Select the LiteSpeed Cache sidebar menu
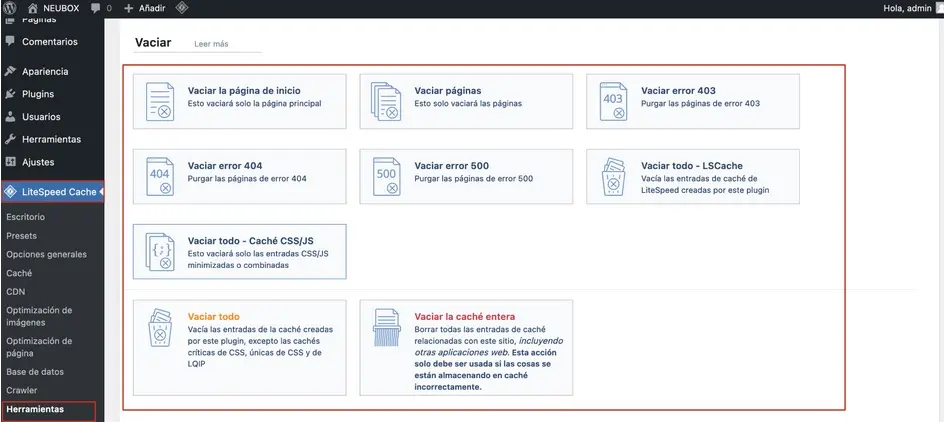The width and height of the screenshot is (944, 422). point(52,192)
